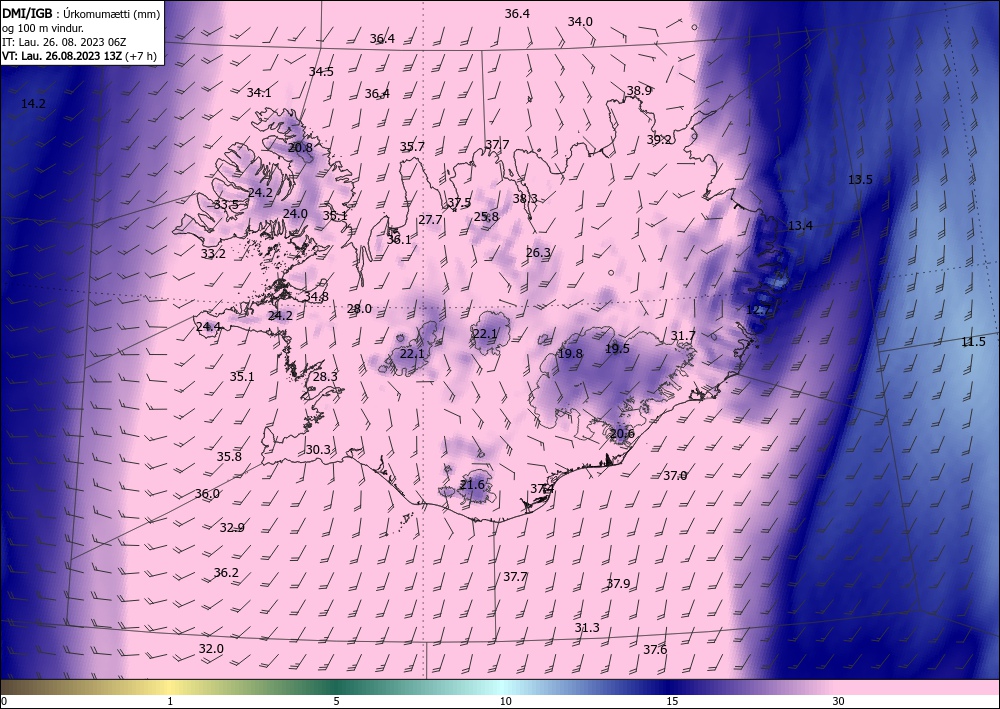1000x709 pixels.
Task: Click the '35.8' map value
Action: [x=229, y=457]
